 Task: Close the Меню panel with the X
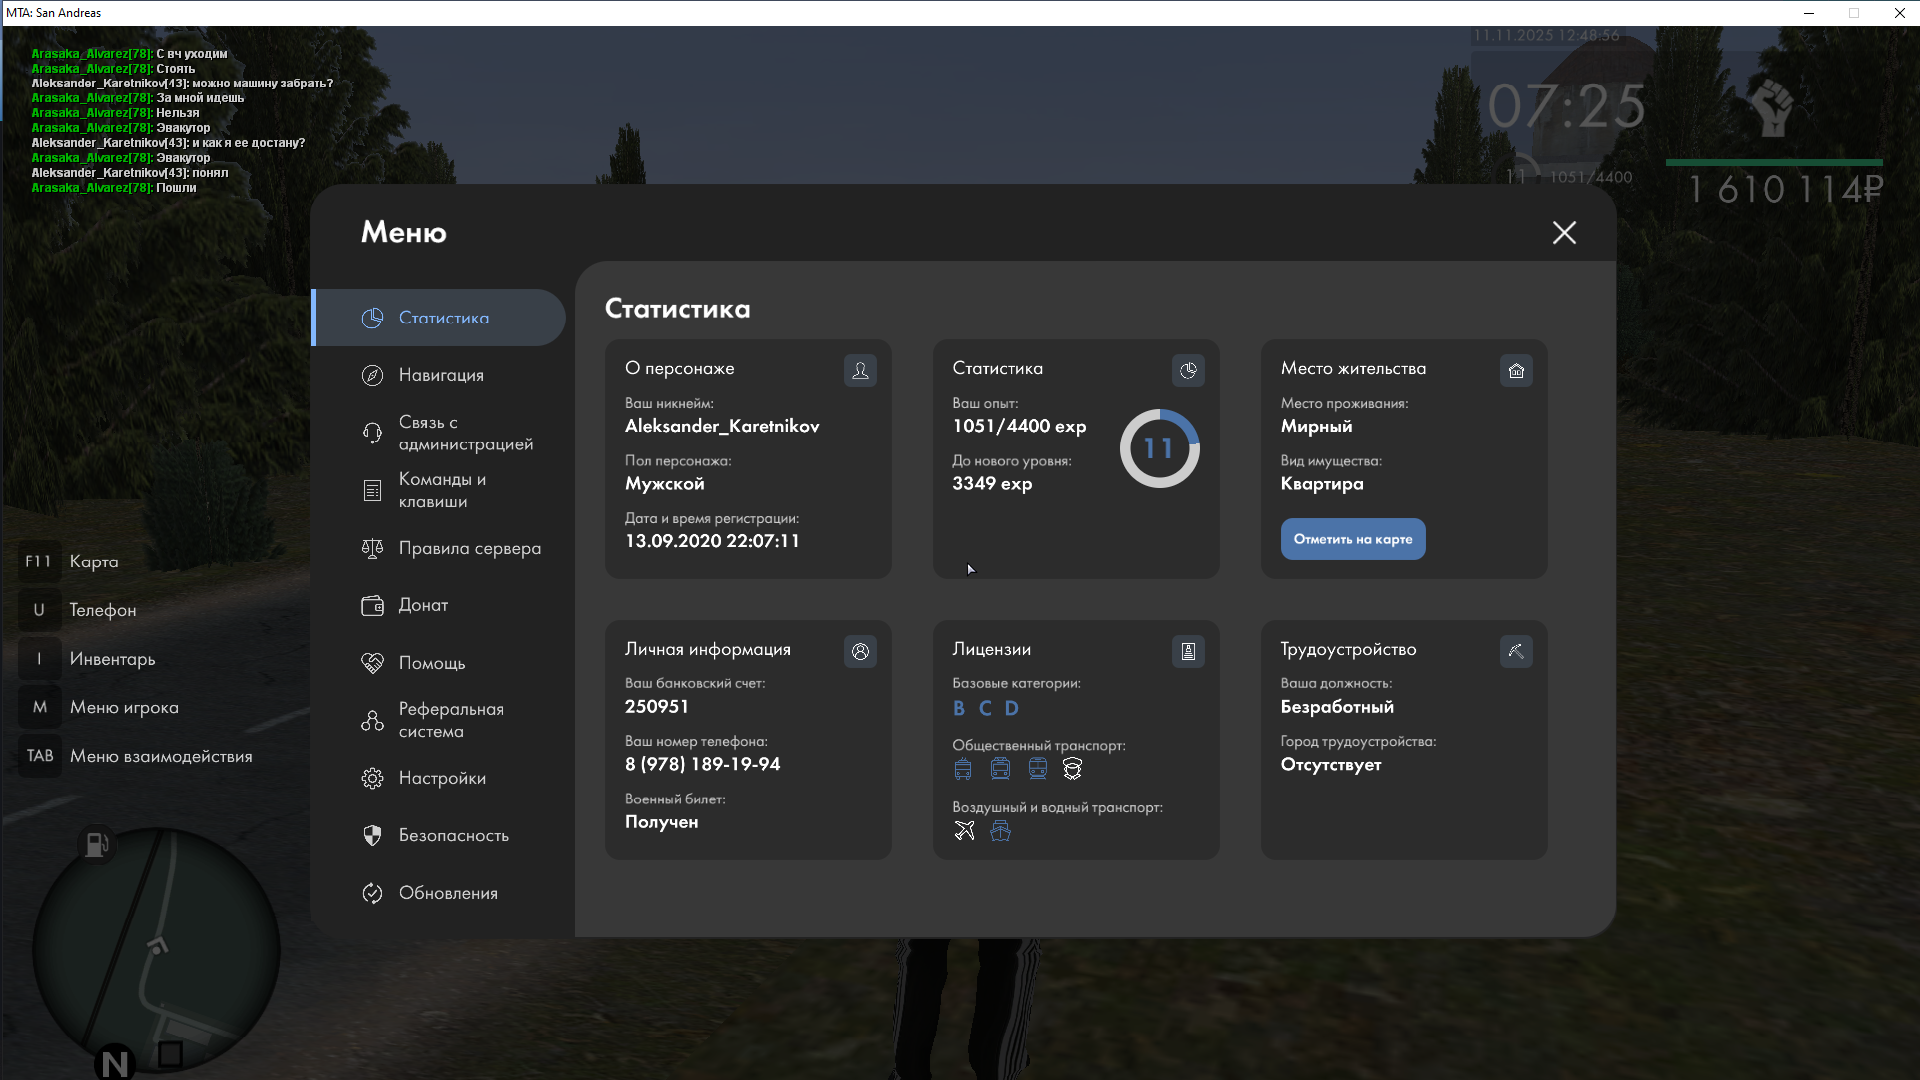tap(1564, 233)
